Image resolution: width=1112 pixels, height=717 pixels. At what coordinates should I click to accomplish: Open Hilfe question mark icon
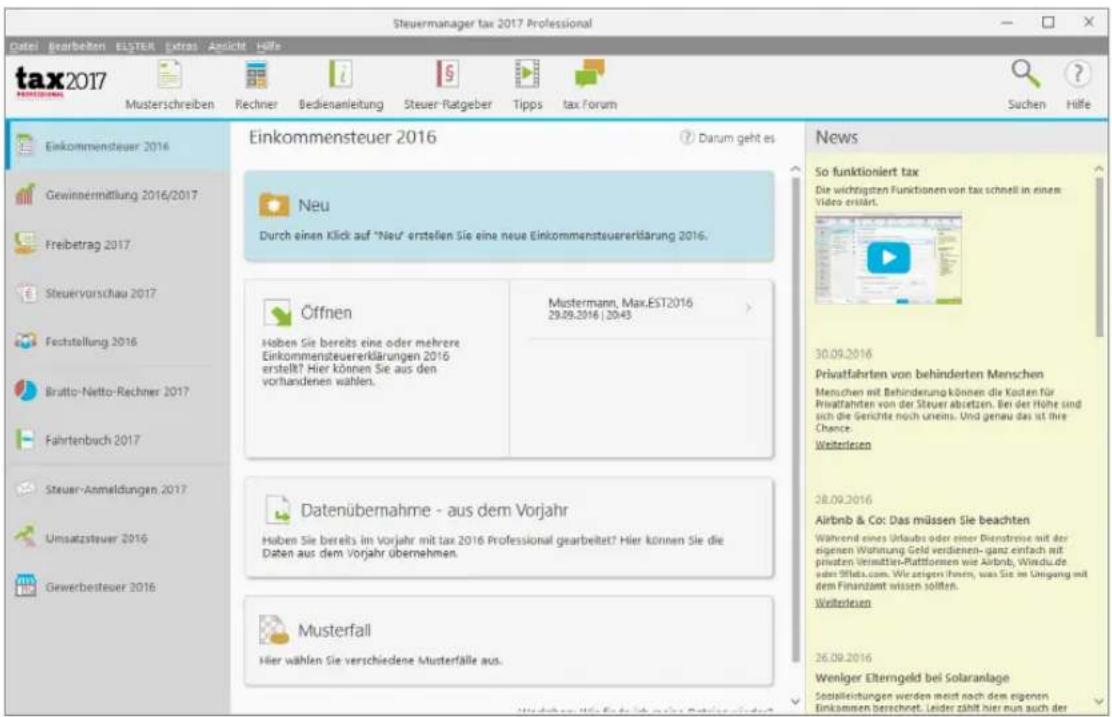click(1078, 74)
